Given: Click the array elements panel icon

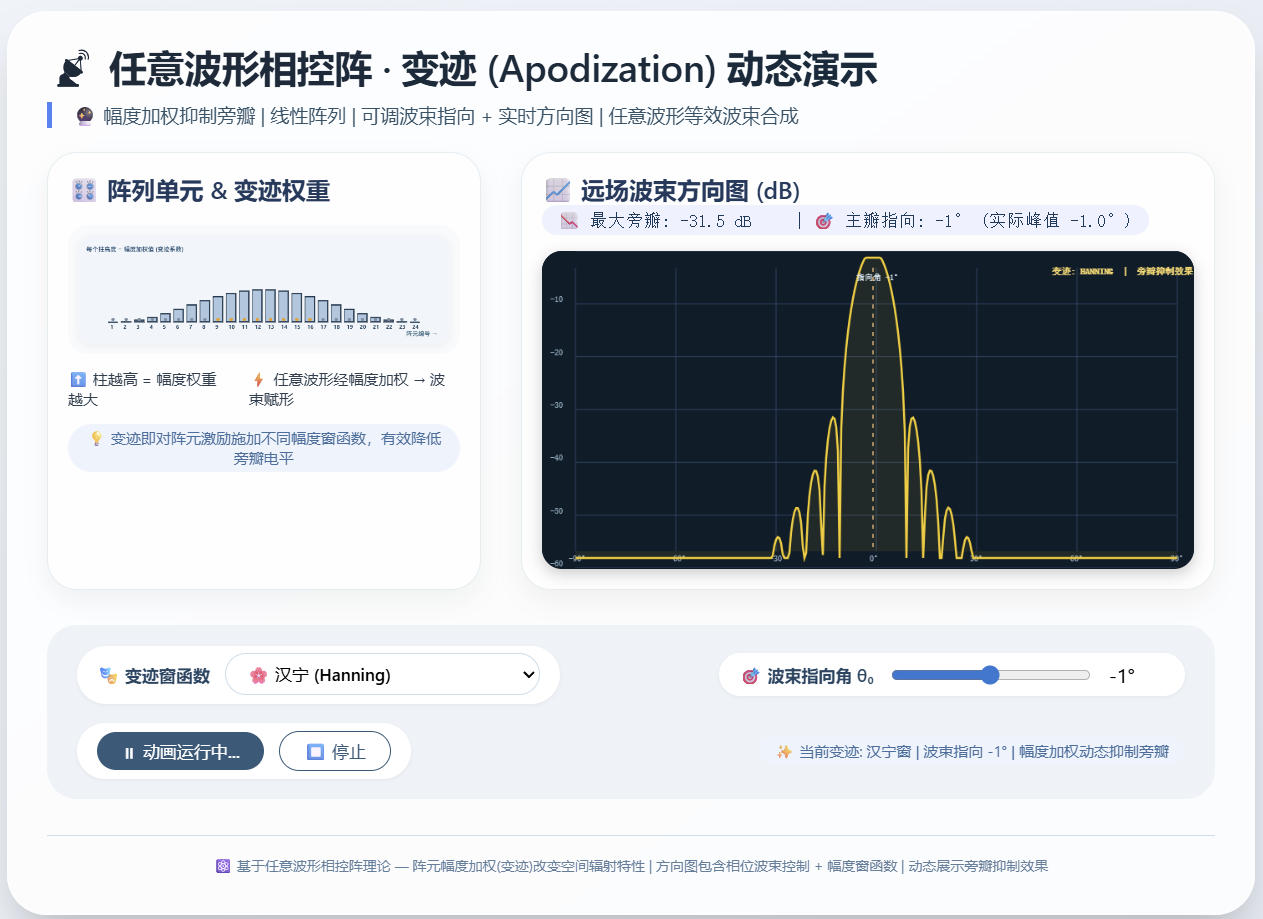Looking at the screenshot, I should (x=84, y=191).
